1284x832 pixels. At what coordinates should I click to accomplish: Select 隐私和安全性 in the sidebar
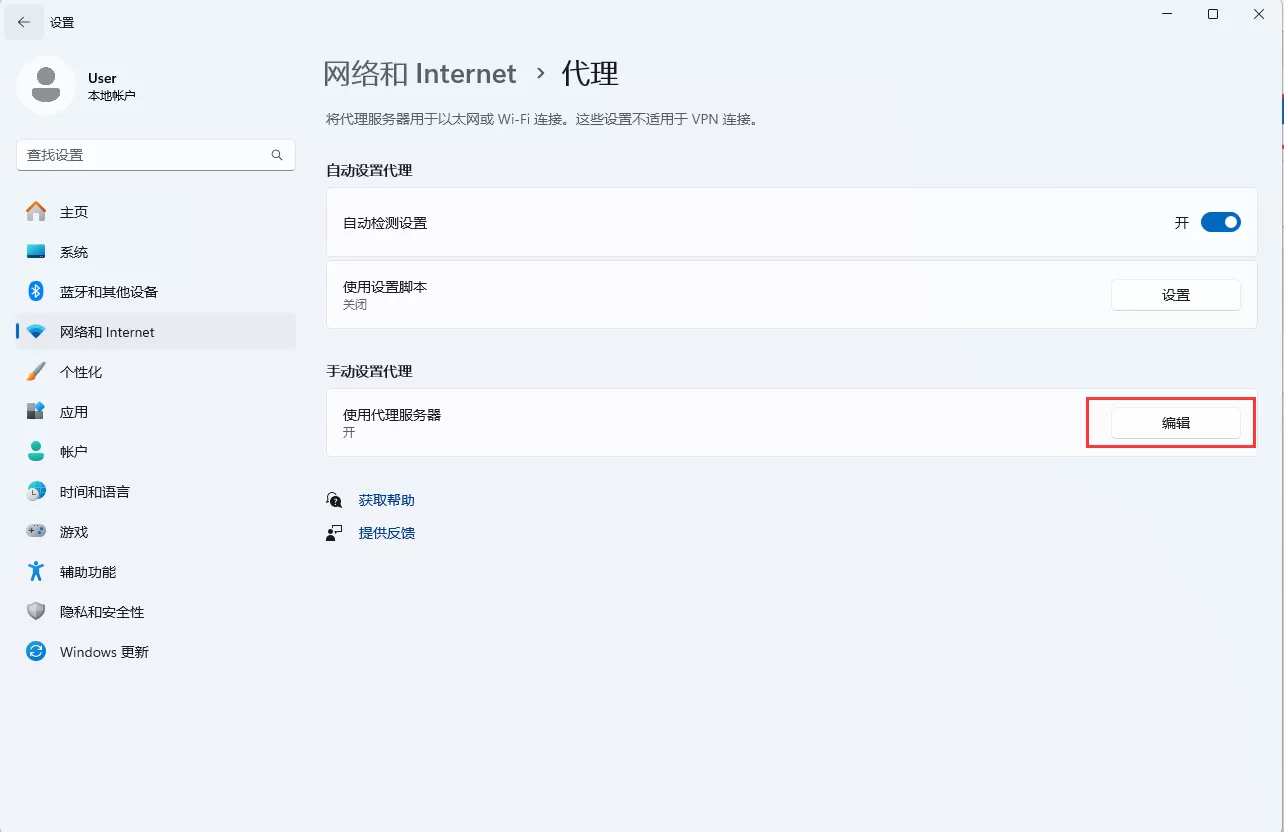click(x=101, y=611)
